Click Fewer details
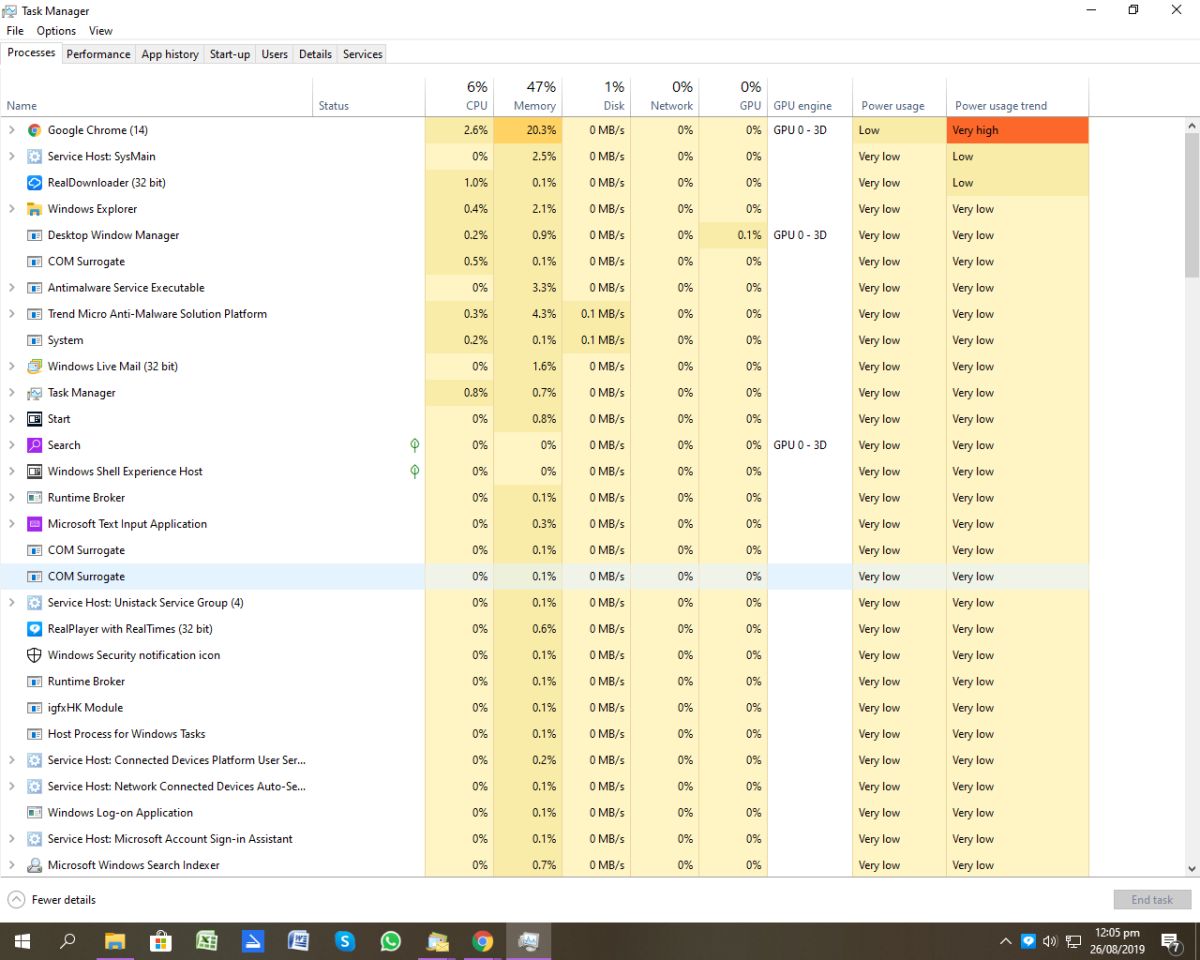The height and width of the screenshot is (960, 1200). (x=52, y=900)
